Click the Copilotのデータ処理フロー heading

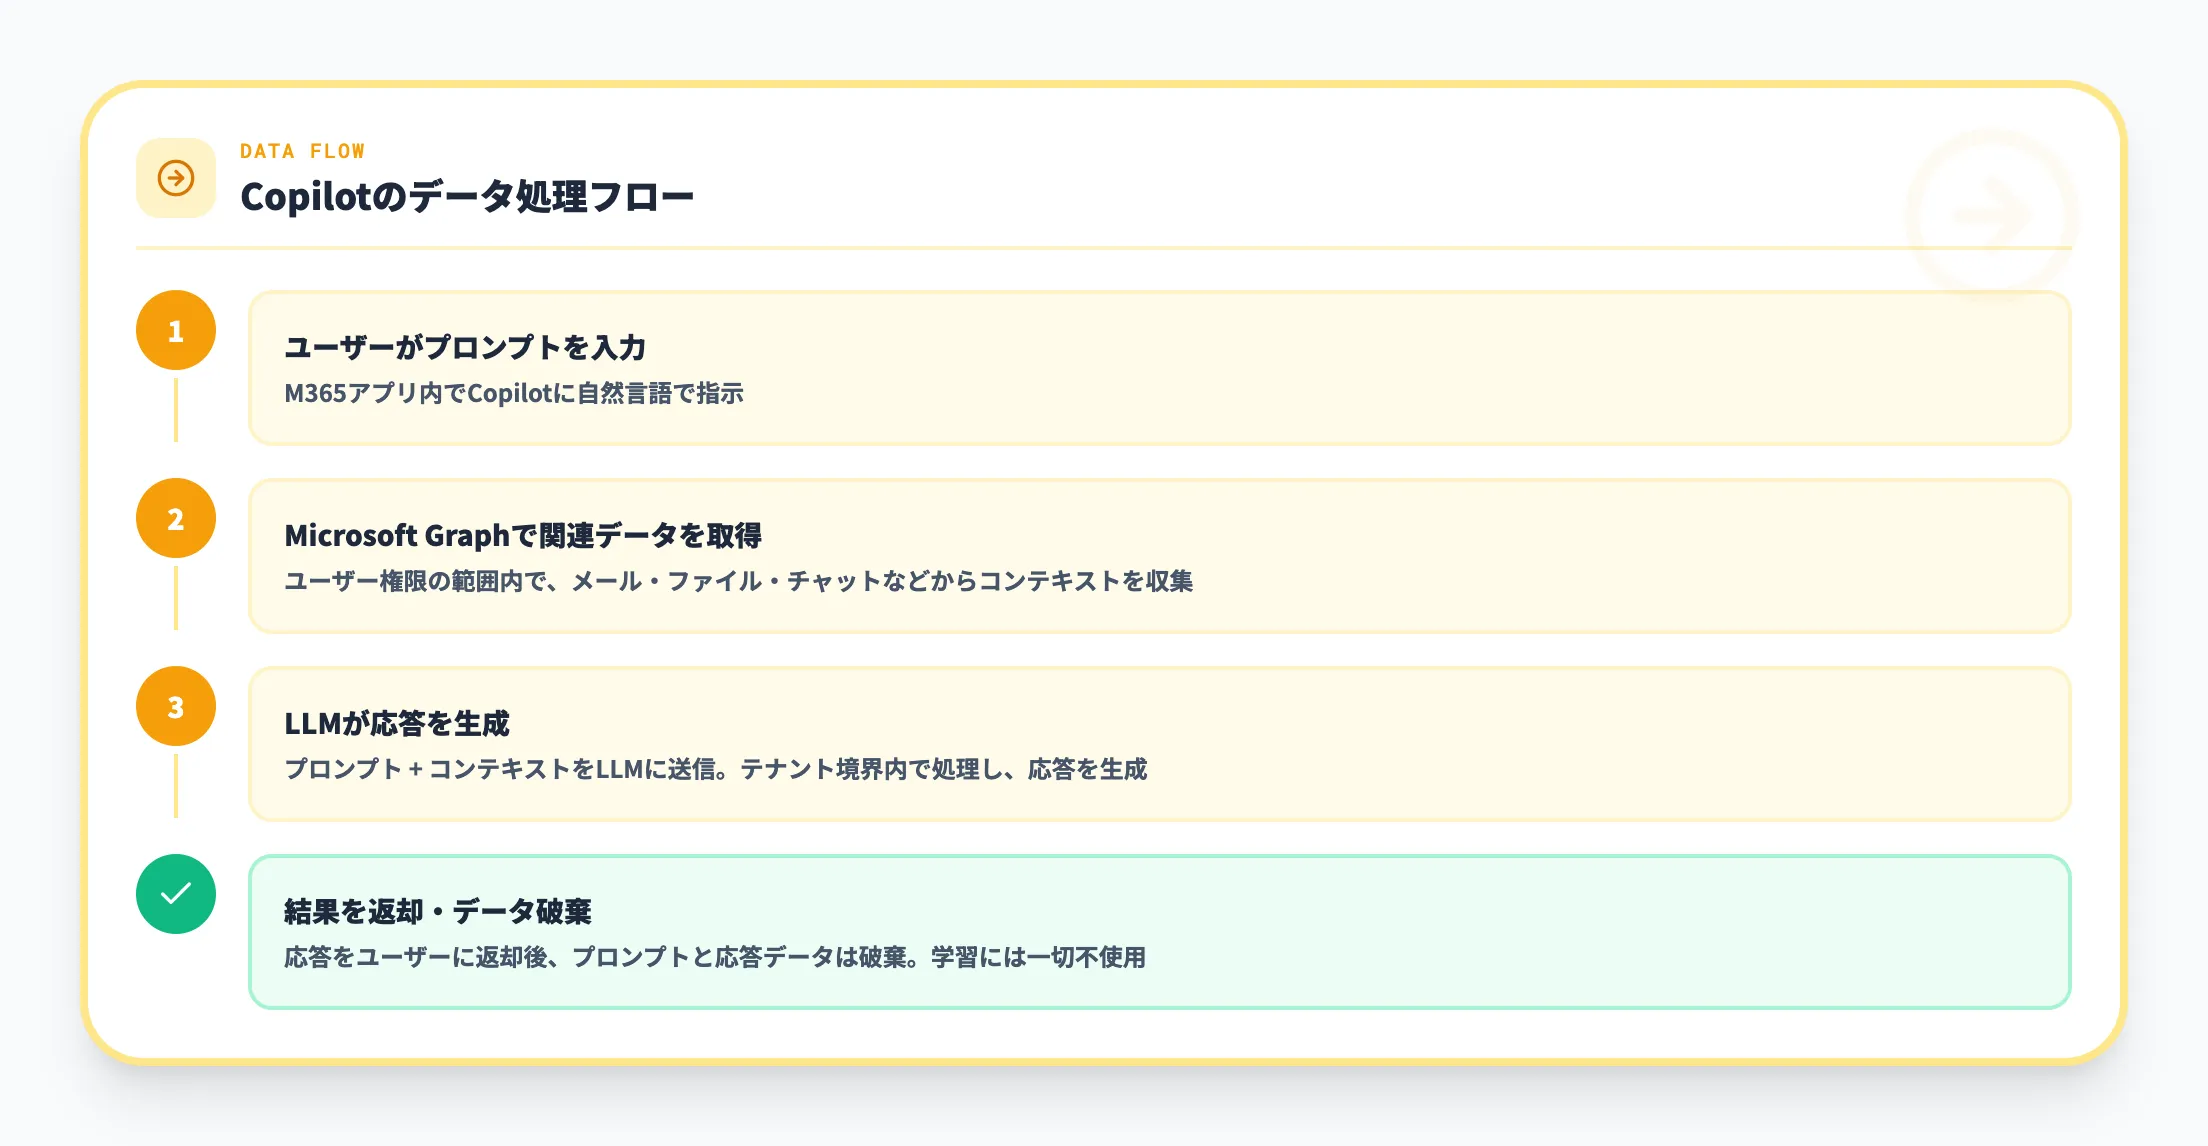(466, 197)
